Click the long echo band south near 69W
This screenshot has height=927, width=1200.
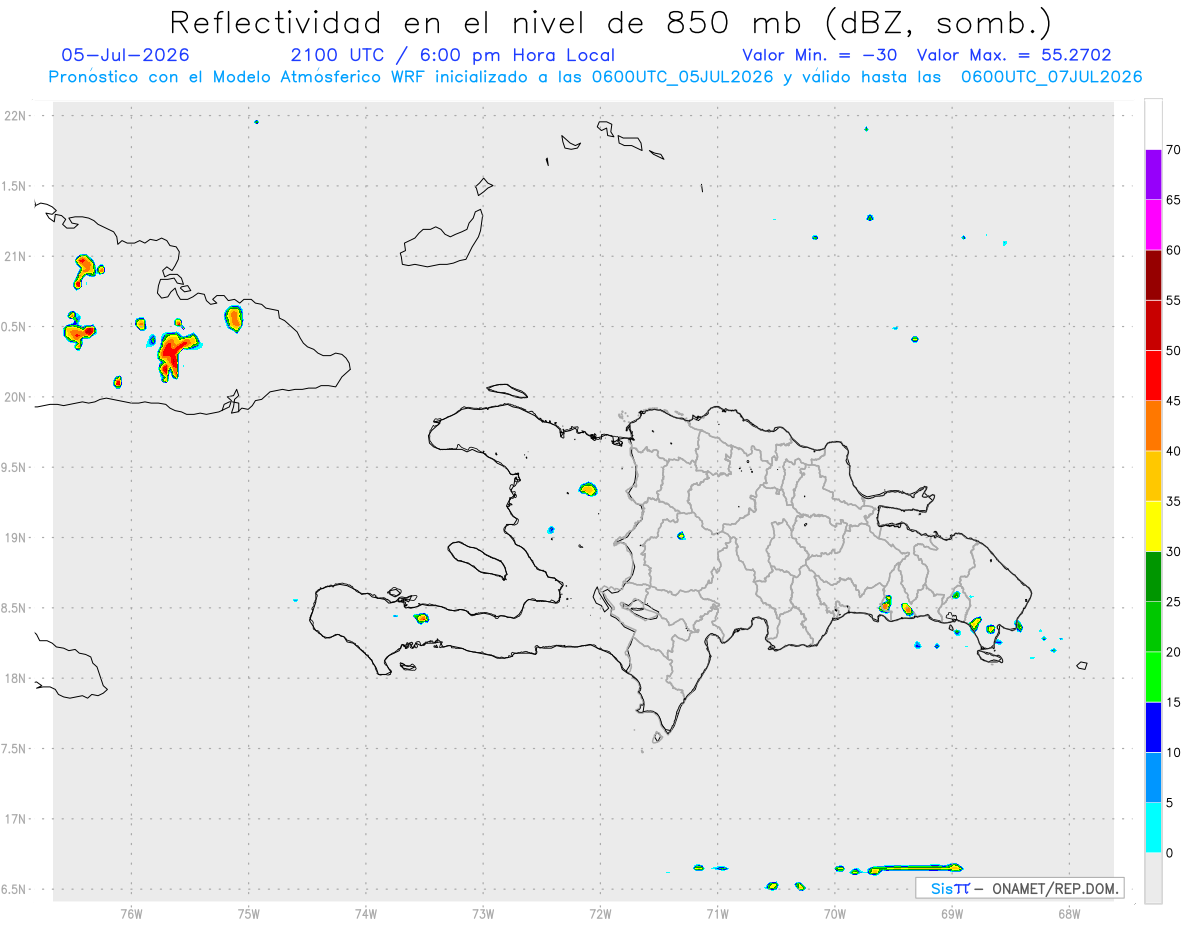click(915, 868)
